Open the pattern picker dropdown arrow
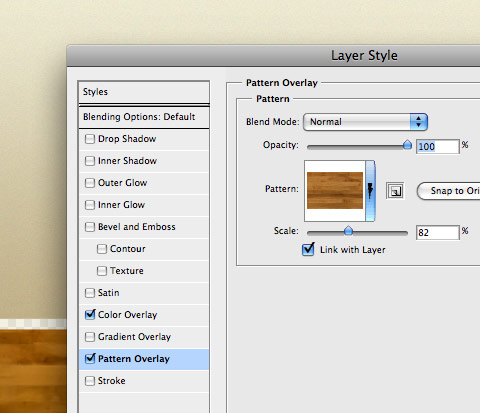Image resolution: width=480 pixels, height=413 pixels. click(370, 191)
